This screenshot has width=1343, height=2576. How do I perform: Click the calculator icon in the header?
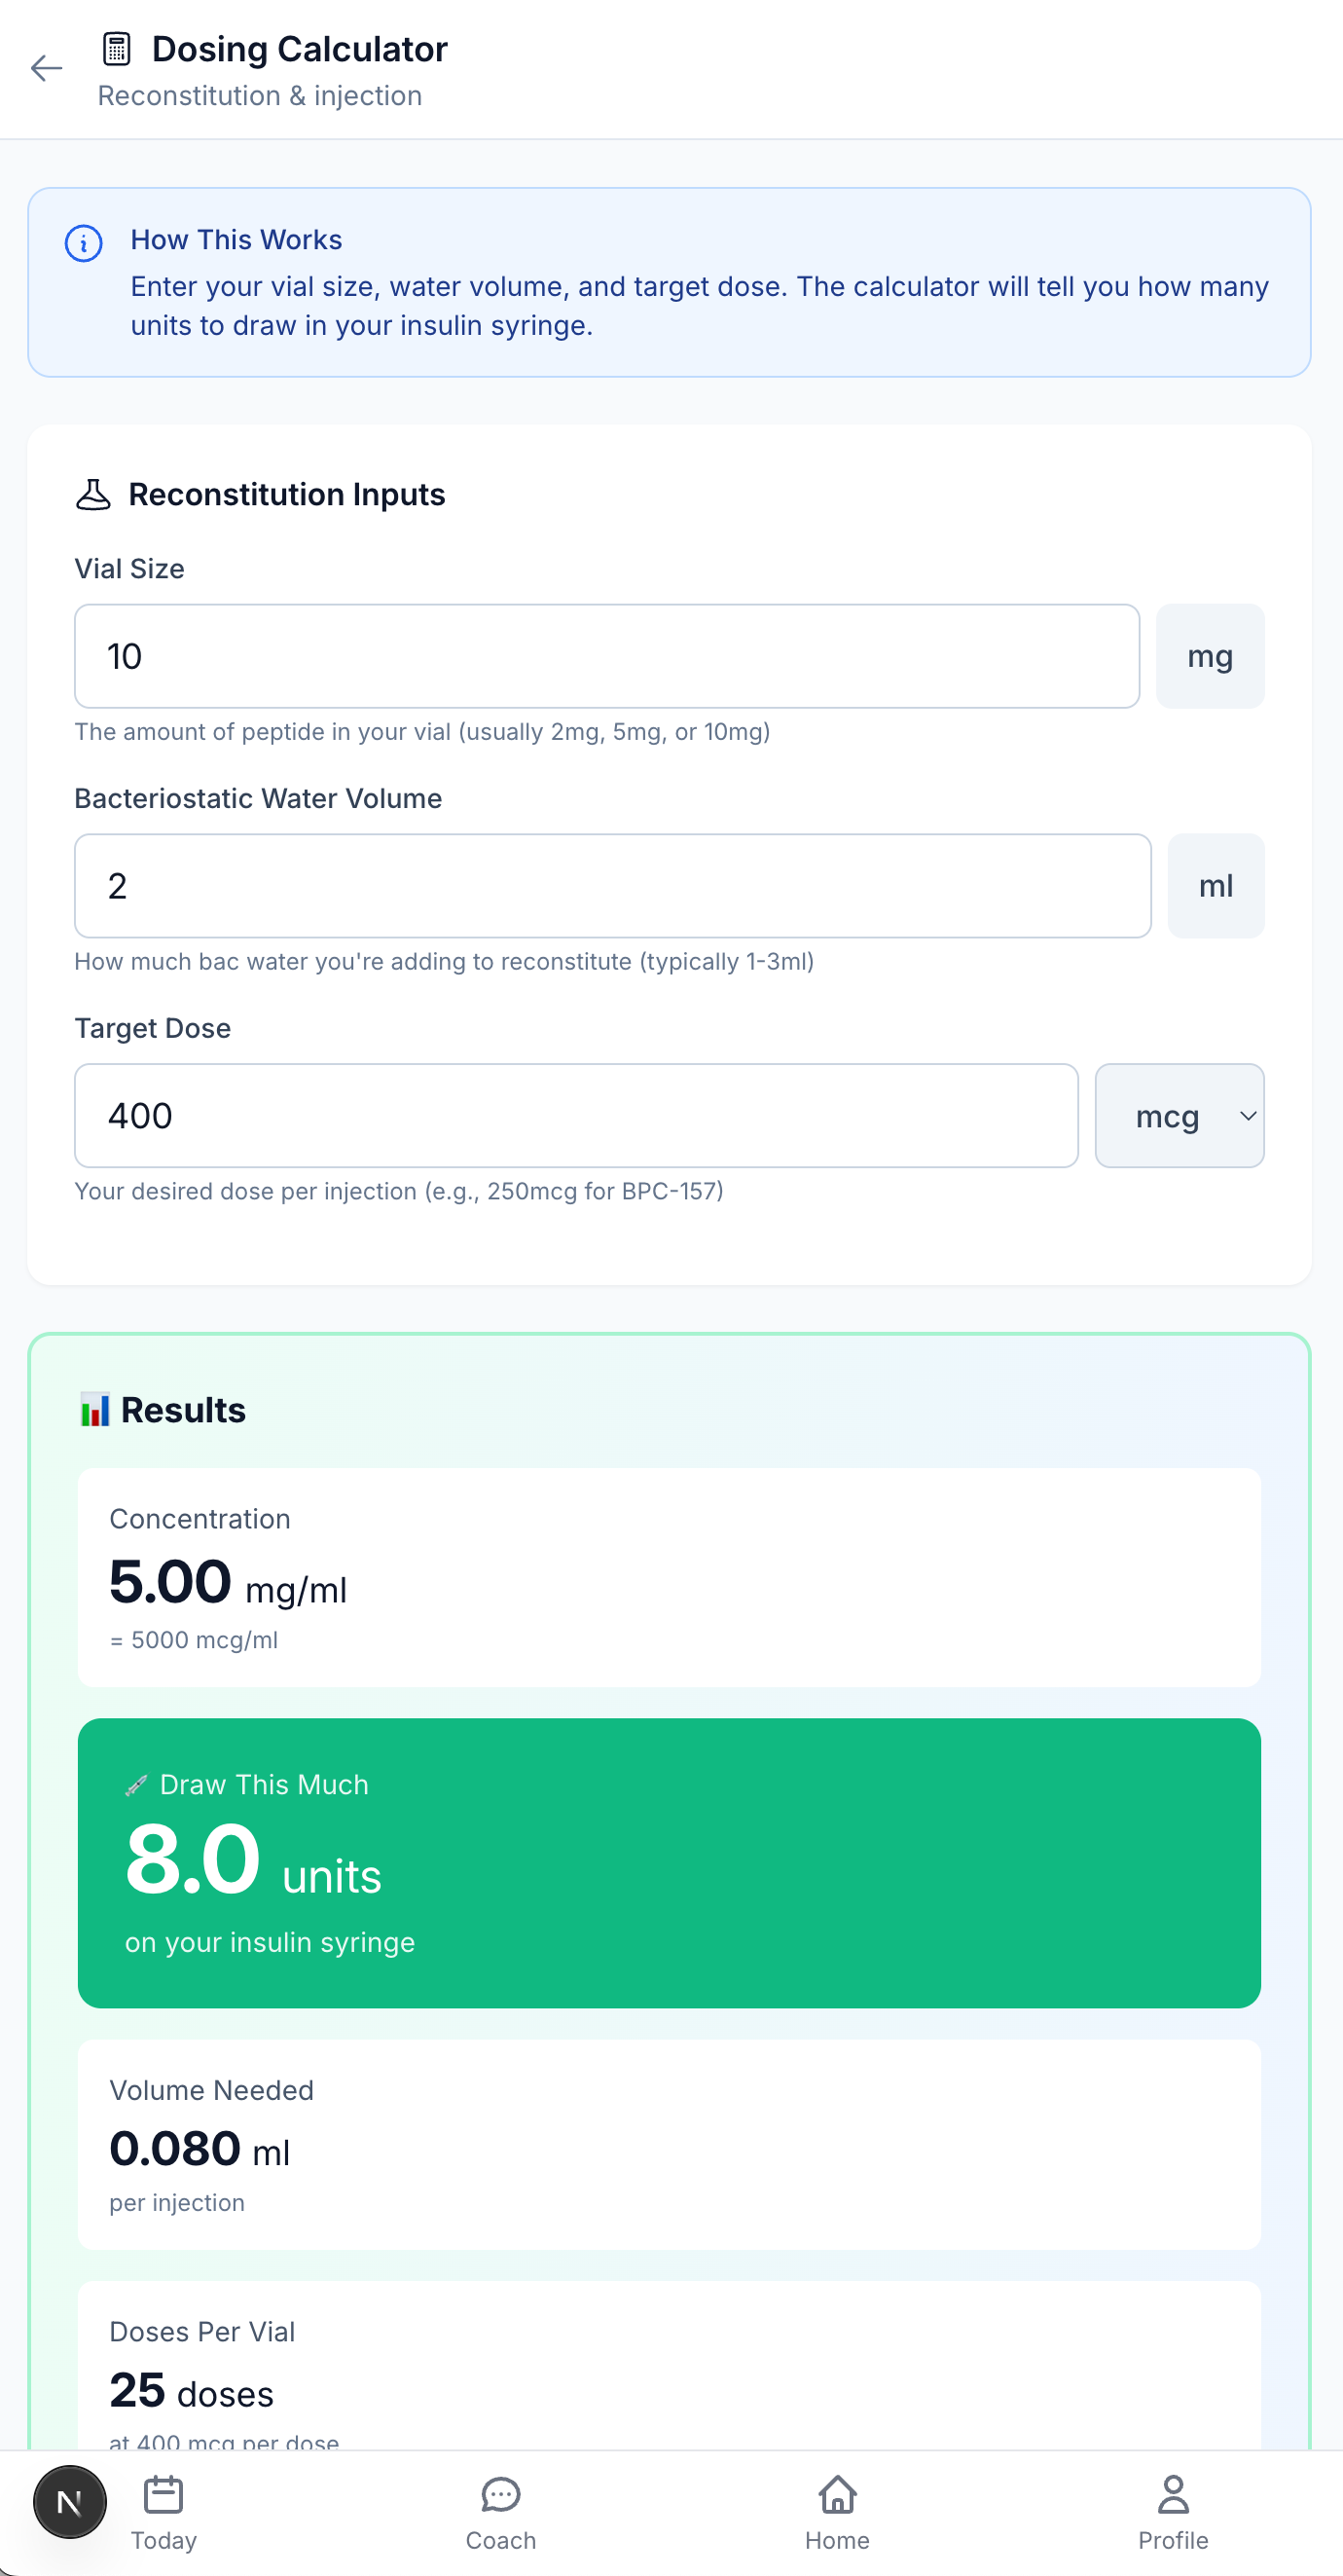click(x=117, y=47)
